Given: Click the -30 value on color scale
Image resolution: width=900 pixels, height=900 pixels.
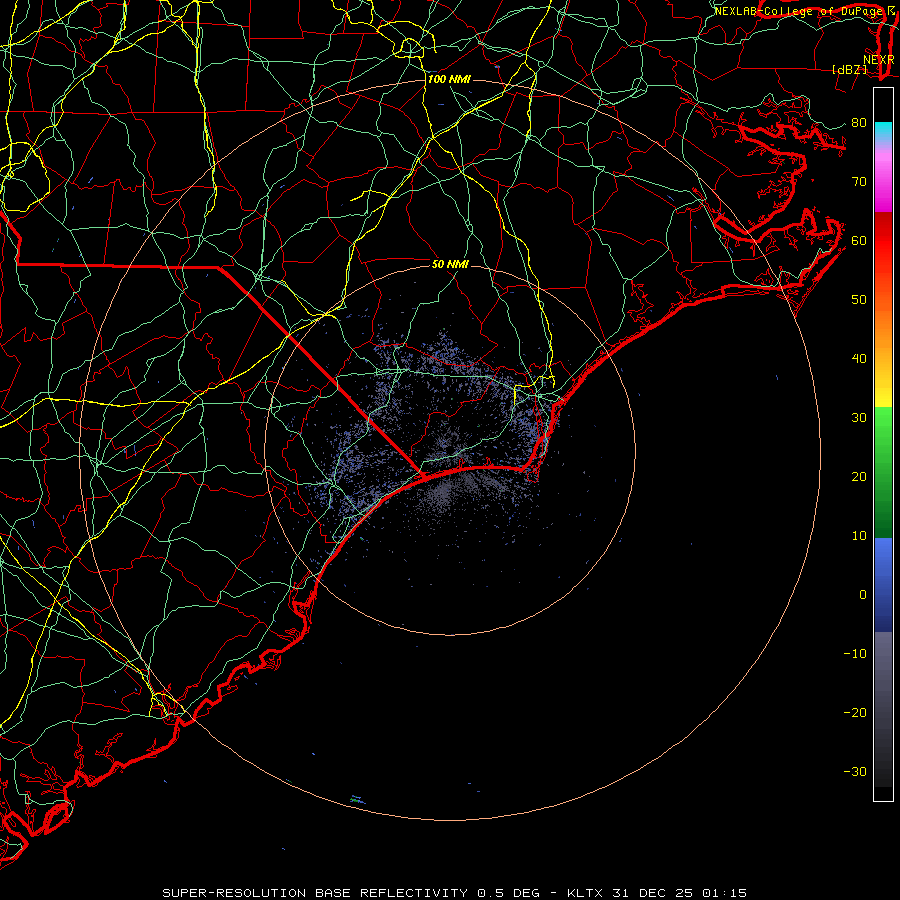Looking at the screenshot, I should (855, 771).
